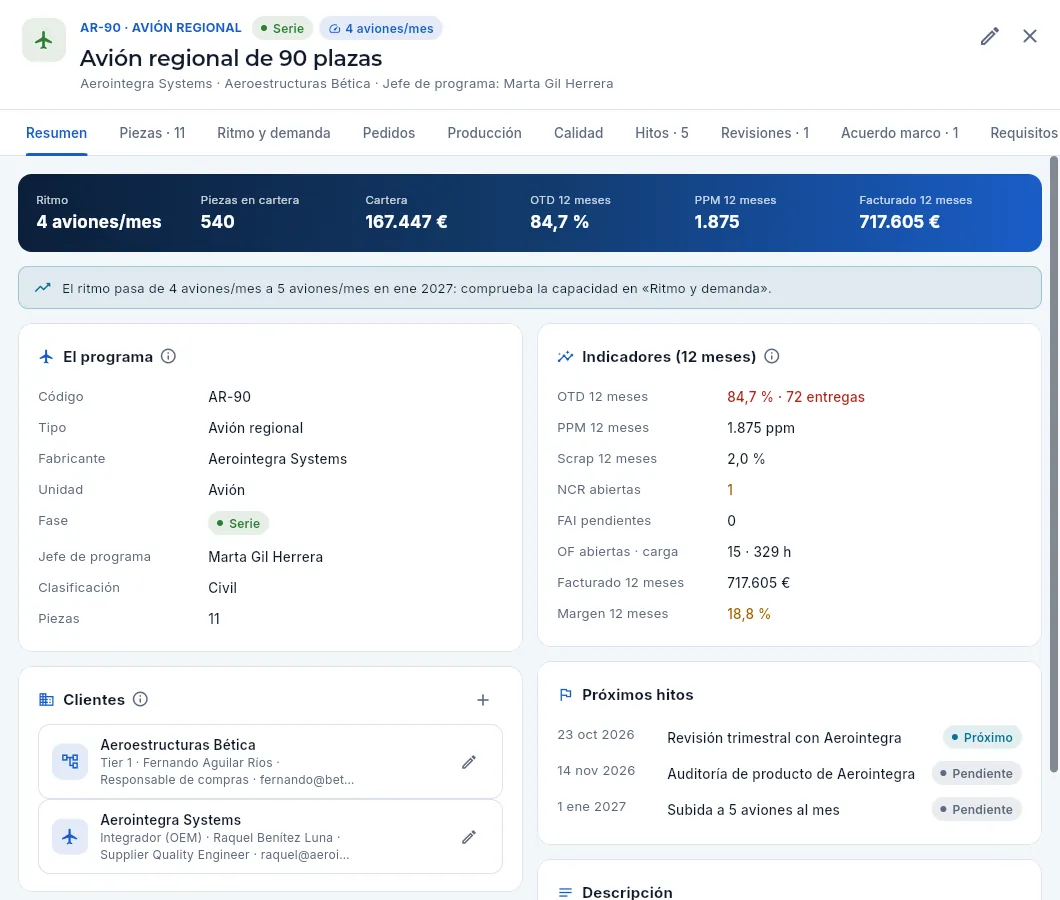Viewport: 1060px width, 900px height.
Task: Click the Aerointegra Systems client card
Action: [270, 837]
